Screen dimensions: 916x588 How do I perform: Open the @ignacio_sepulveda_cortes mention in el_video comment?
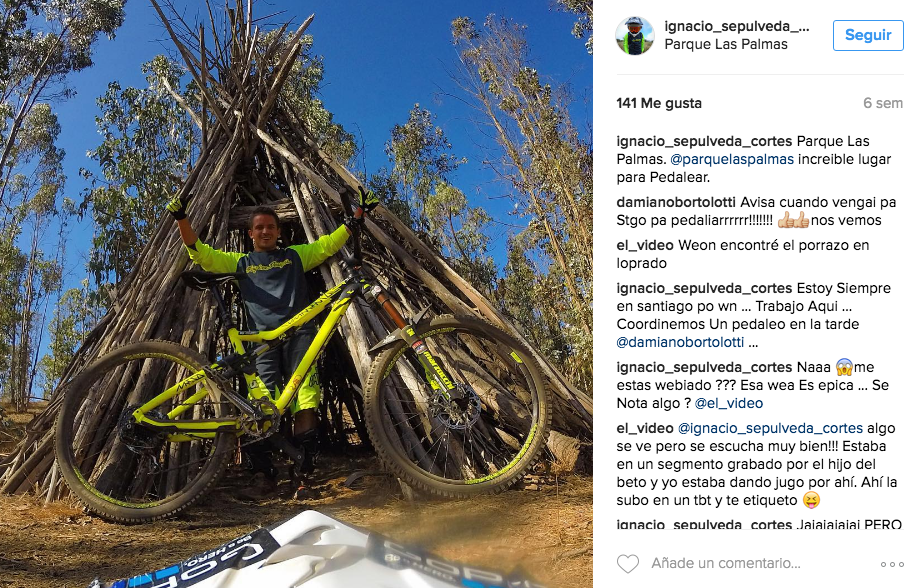point(770,429)
